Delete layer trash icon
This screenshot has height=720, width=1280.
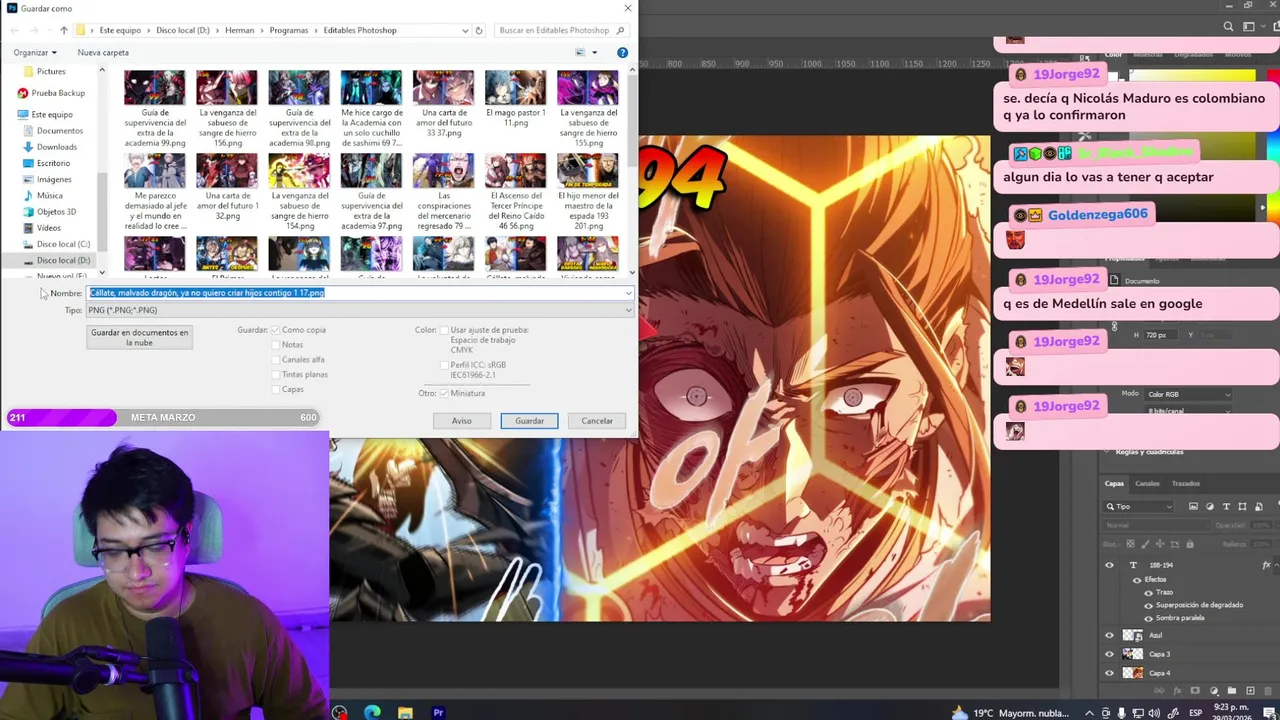(x=1267, y=691)
